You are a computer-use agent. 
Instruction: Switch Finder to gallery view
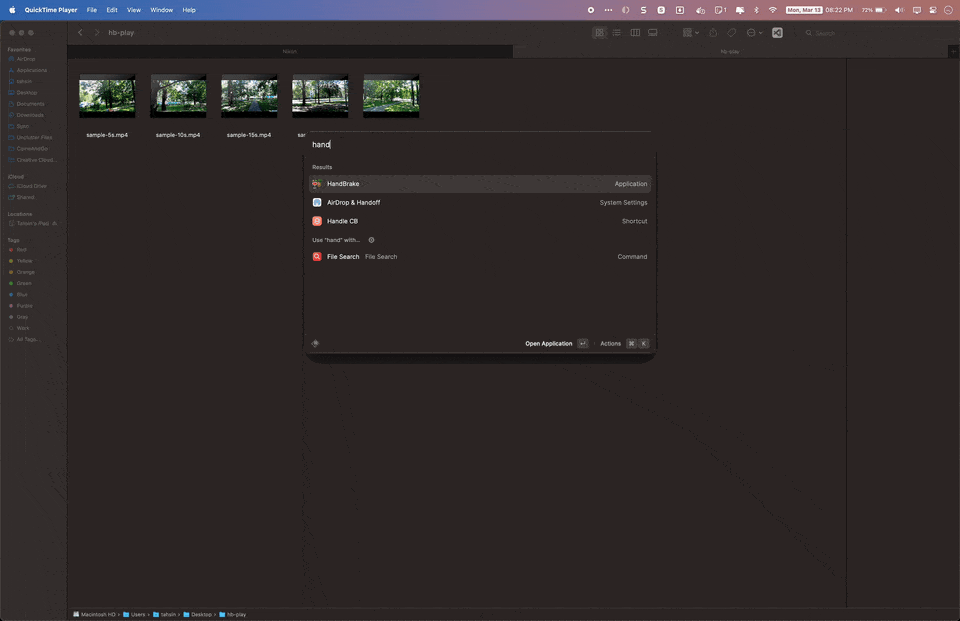coord(653,32)
